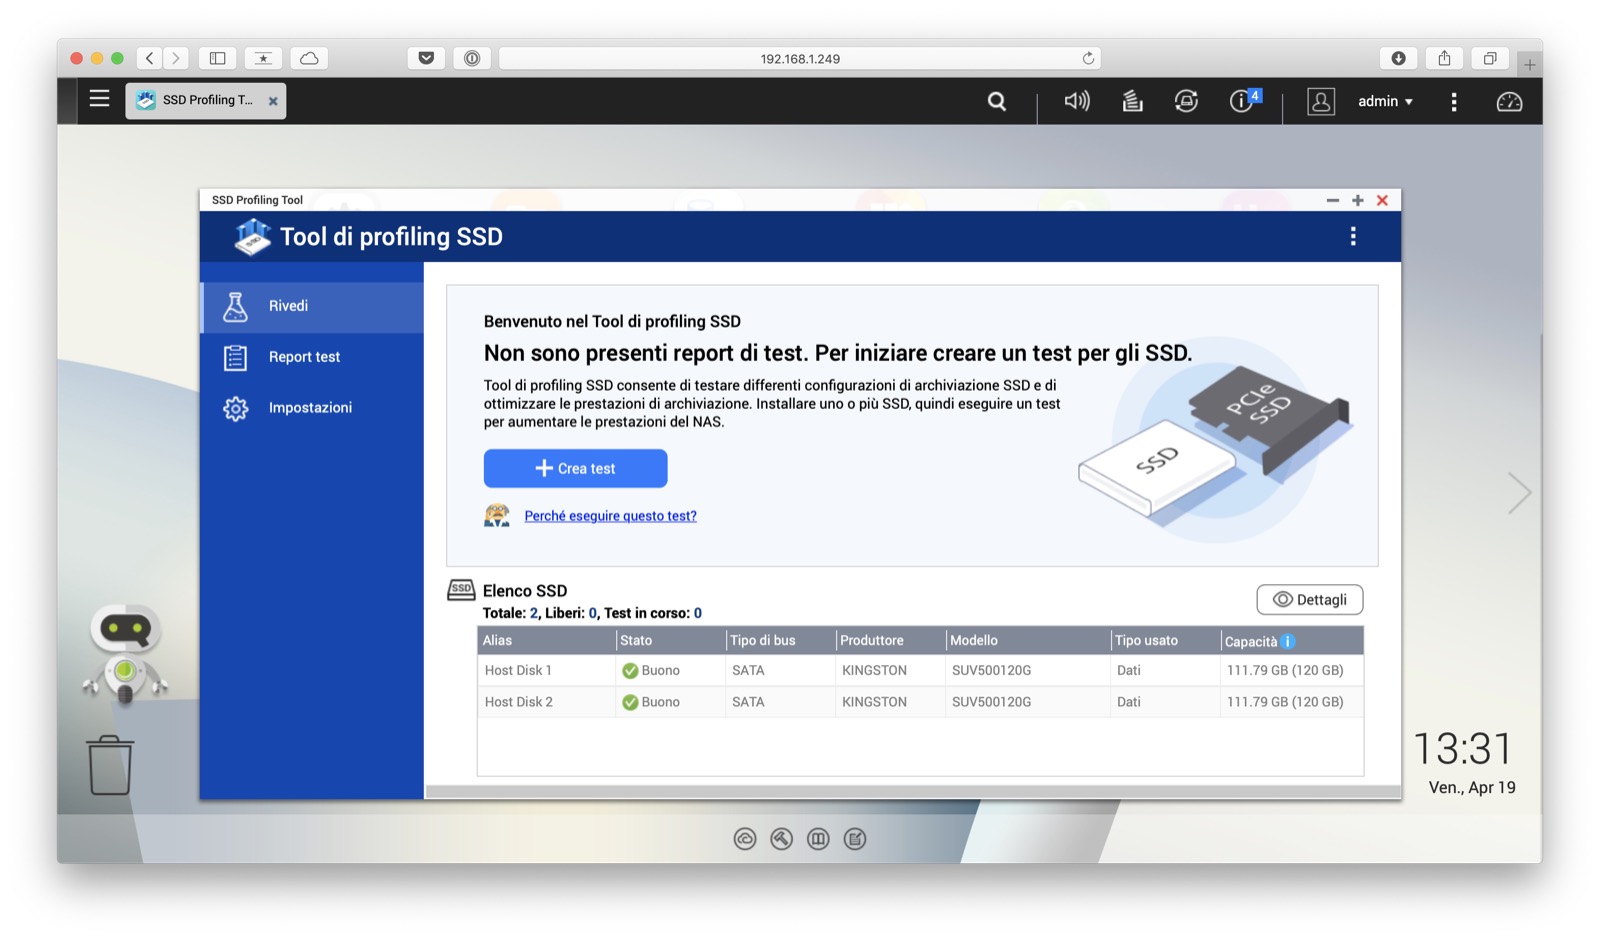Click third bottom dock icon
The height and width of the screenshot is (939, 1600).
818,839
